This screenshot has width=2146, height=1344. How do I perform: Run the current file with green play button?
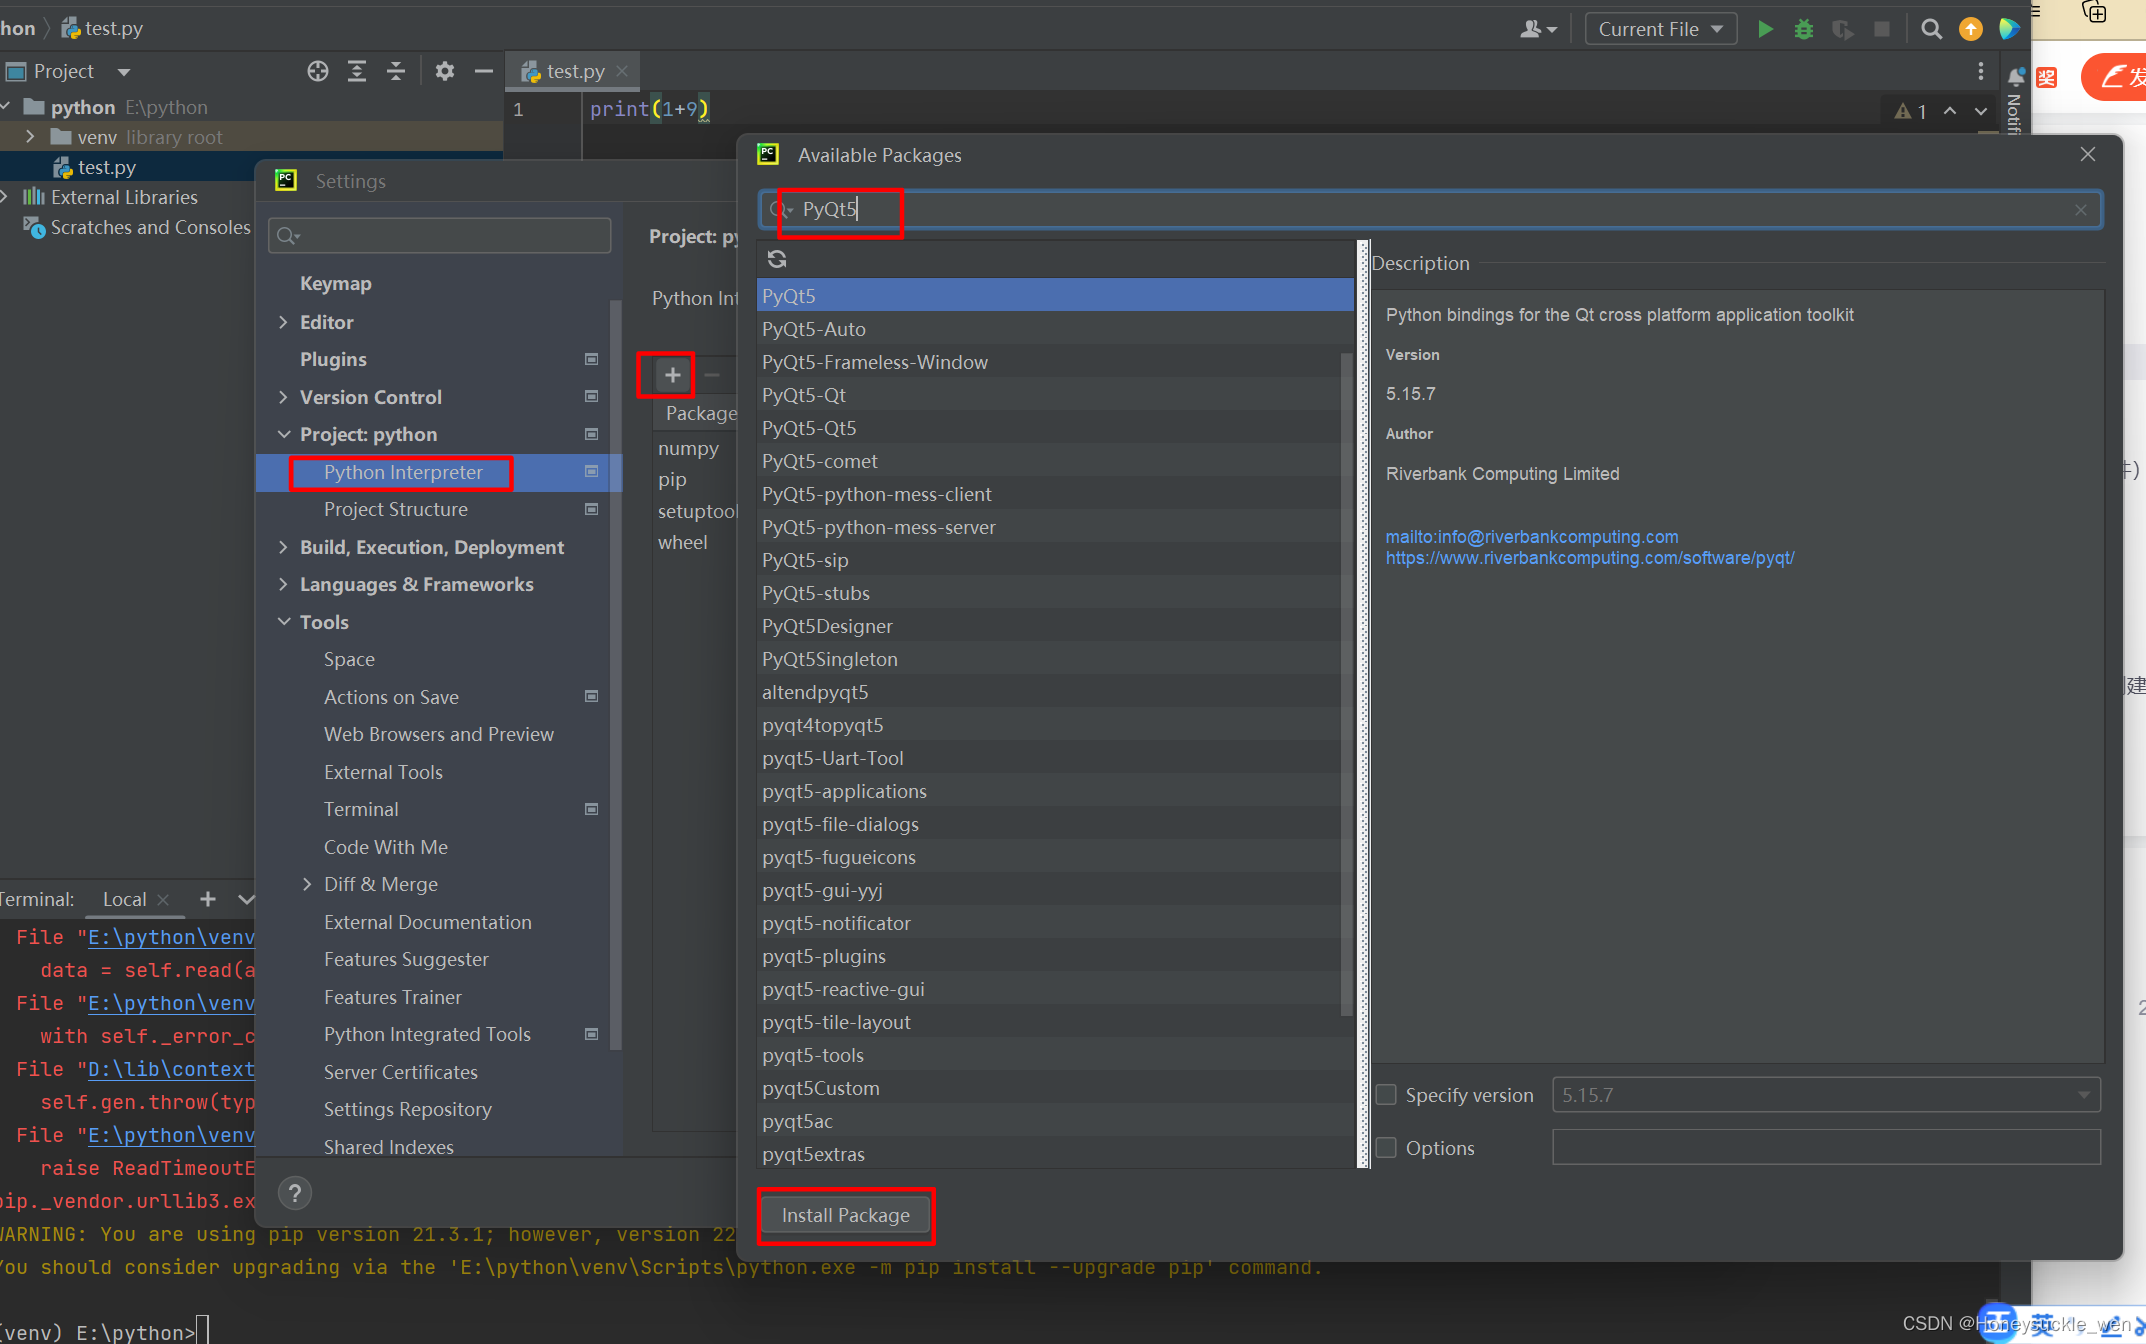[x=1765, y=29]
